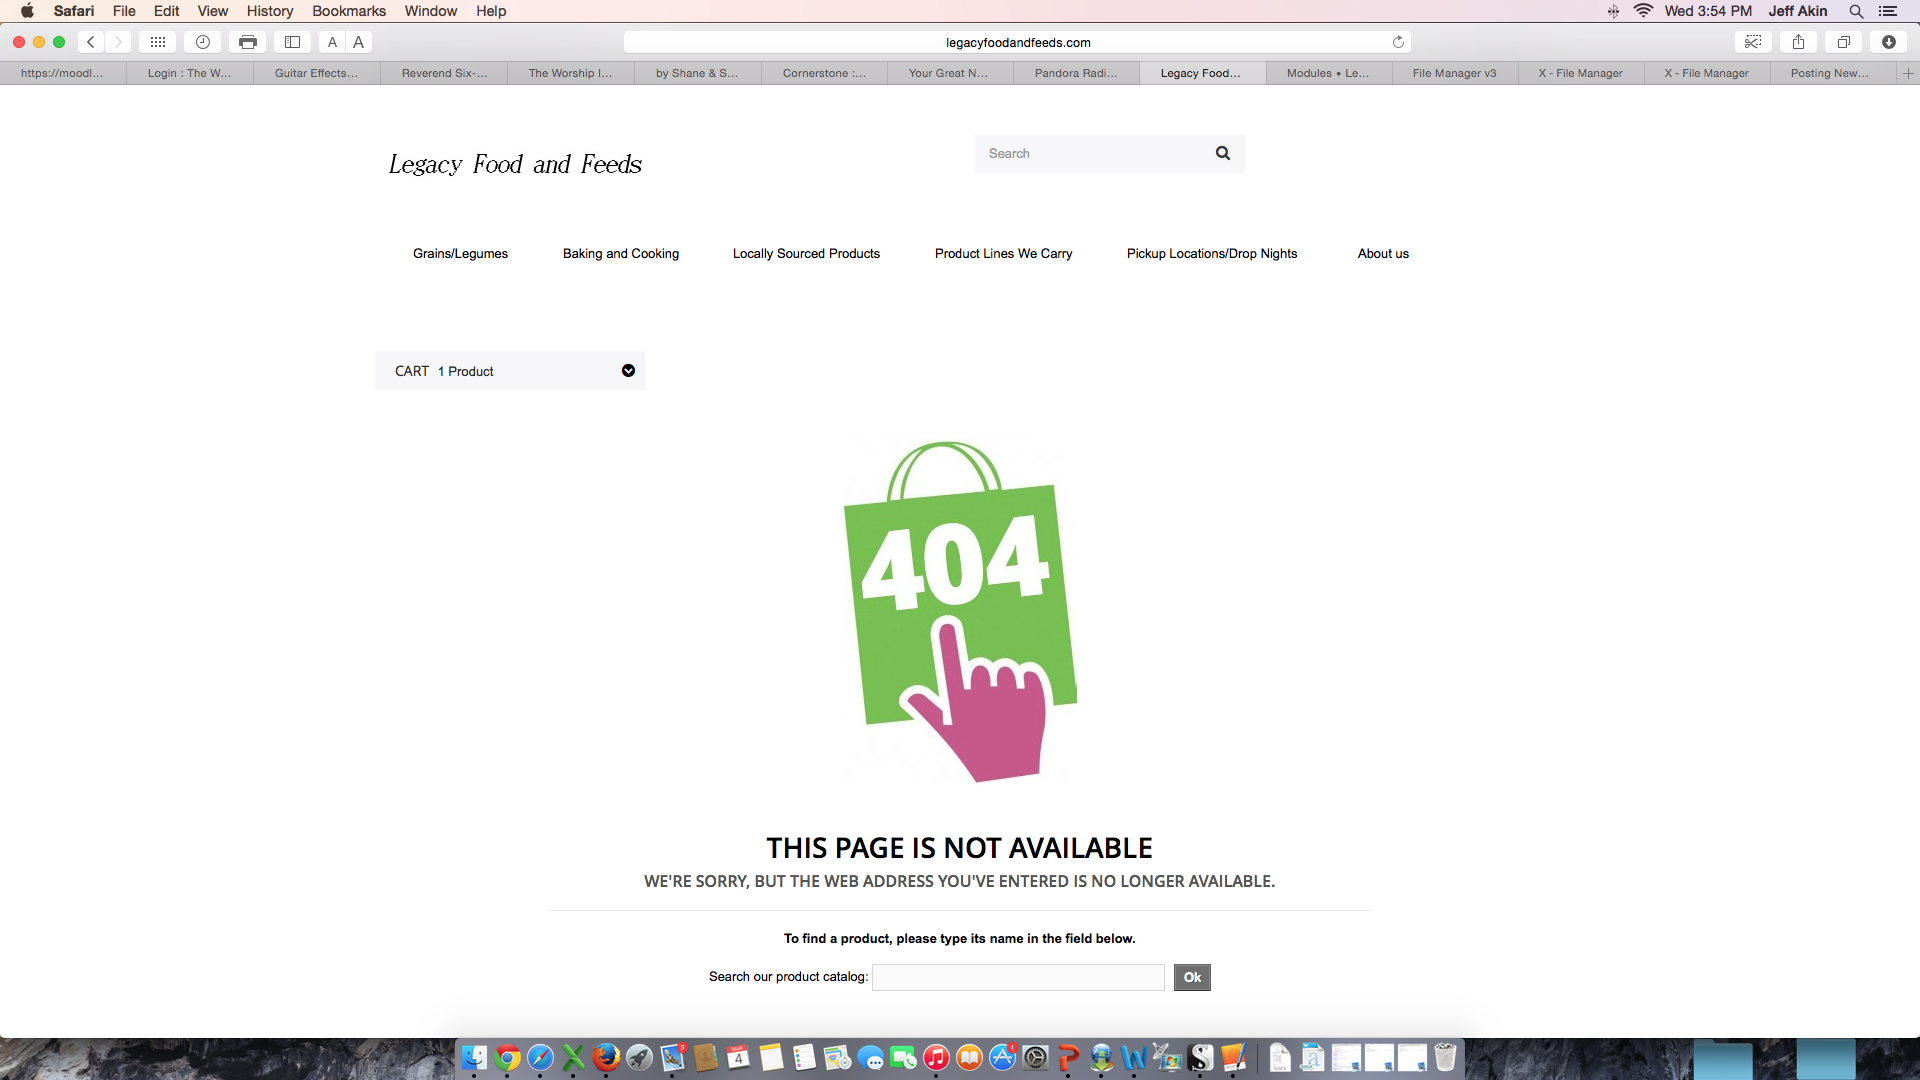Click the show all tabs icon
Screen dimensions: 1920x1080
point(1843,42)
